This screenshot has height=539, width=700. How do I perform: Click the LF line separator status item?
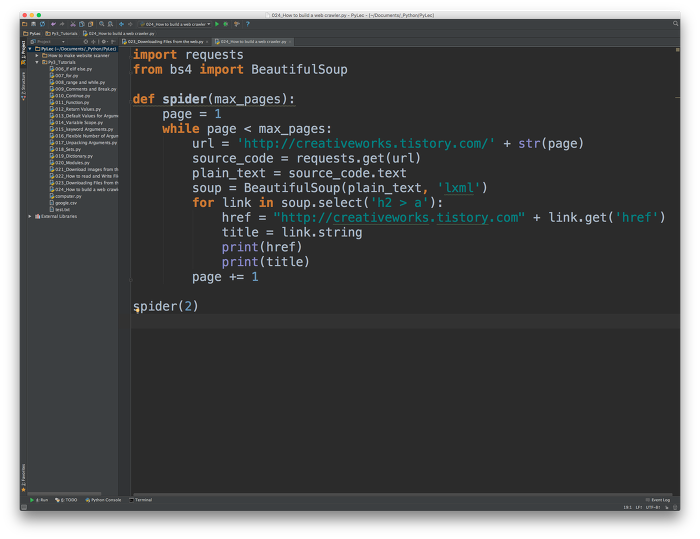[639, 507]
